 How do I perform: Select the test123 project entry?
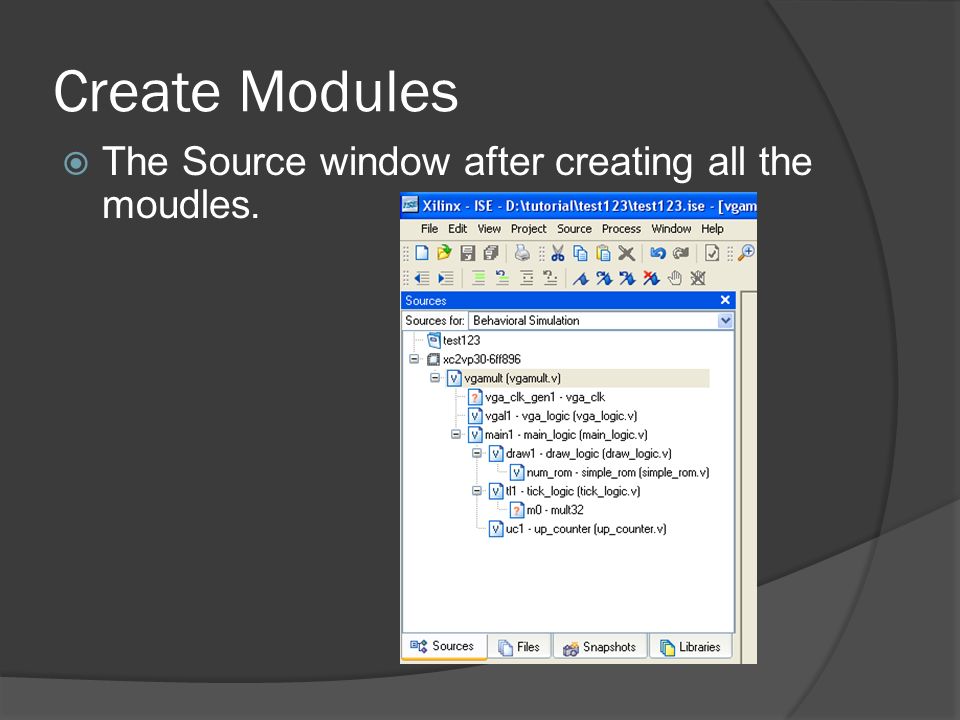(454, 340)
